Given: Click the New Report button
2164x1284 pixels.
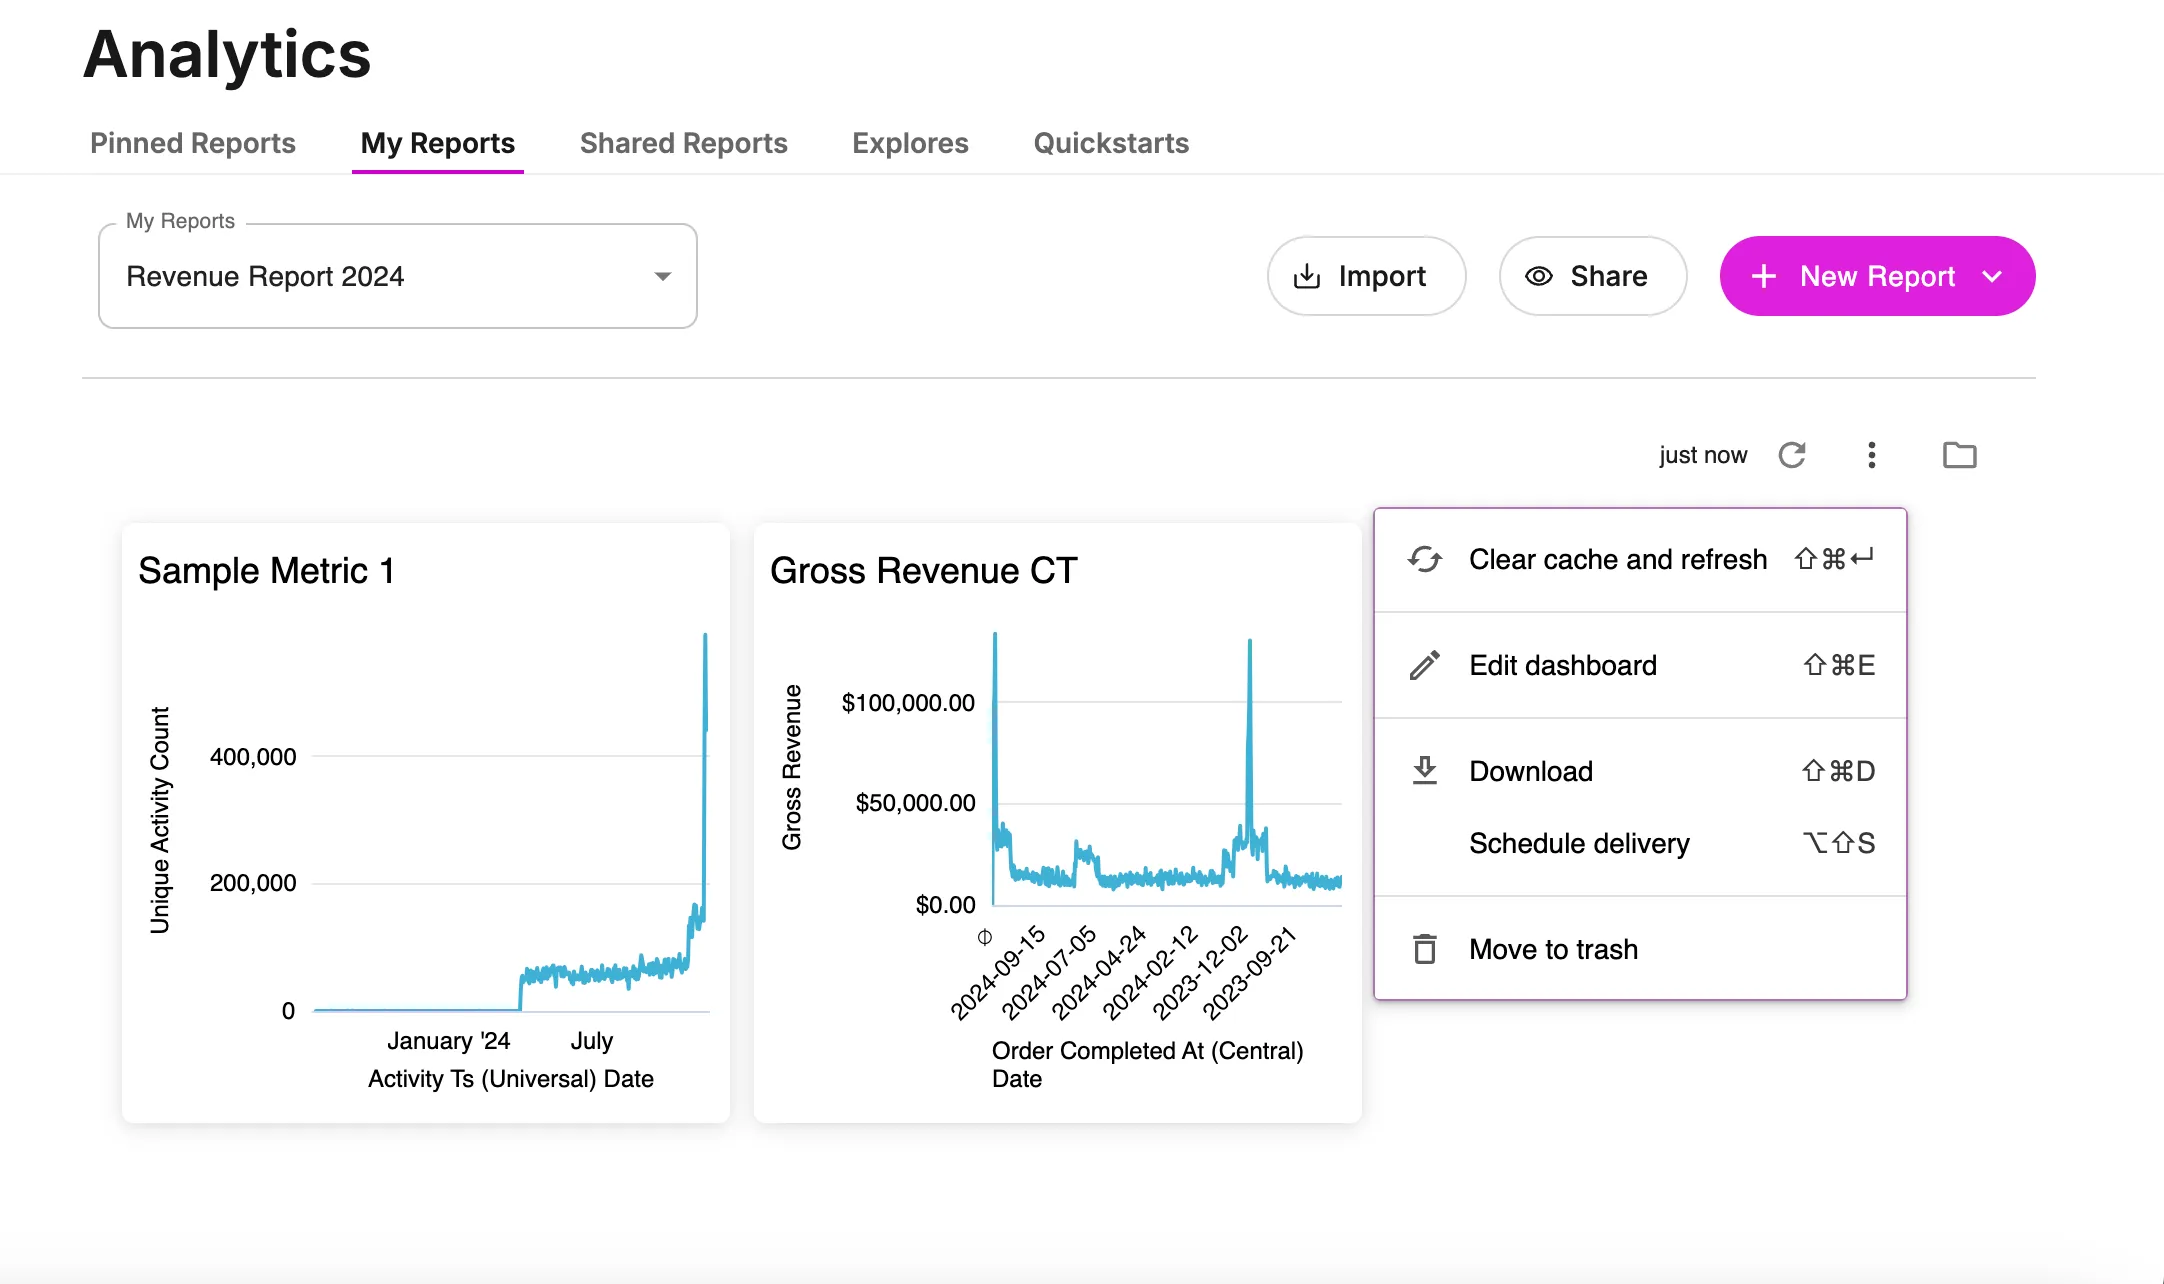Looking at the screenshot, I should (1877, 276).
